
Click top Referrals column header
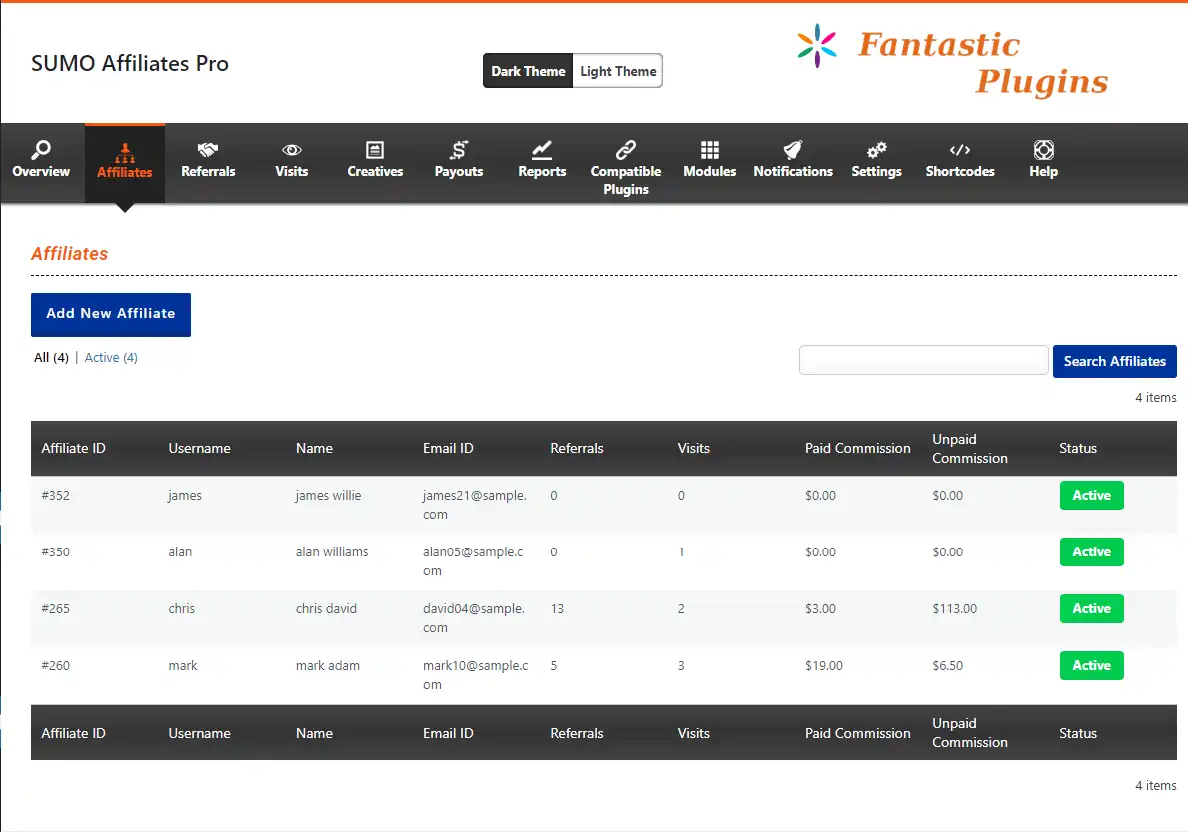(577, 449)
